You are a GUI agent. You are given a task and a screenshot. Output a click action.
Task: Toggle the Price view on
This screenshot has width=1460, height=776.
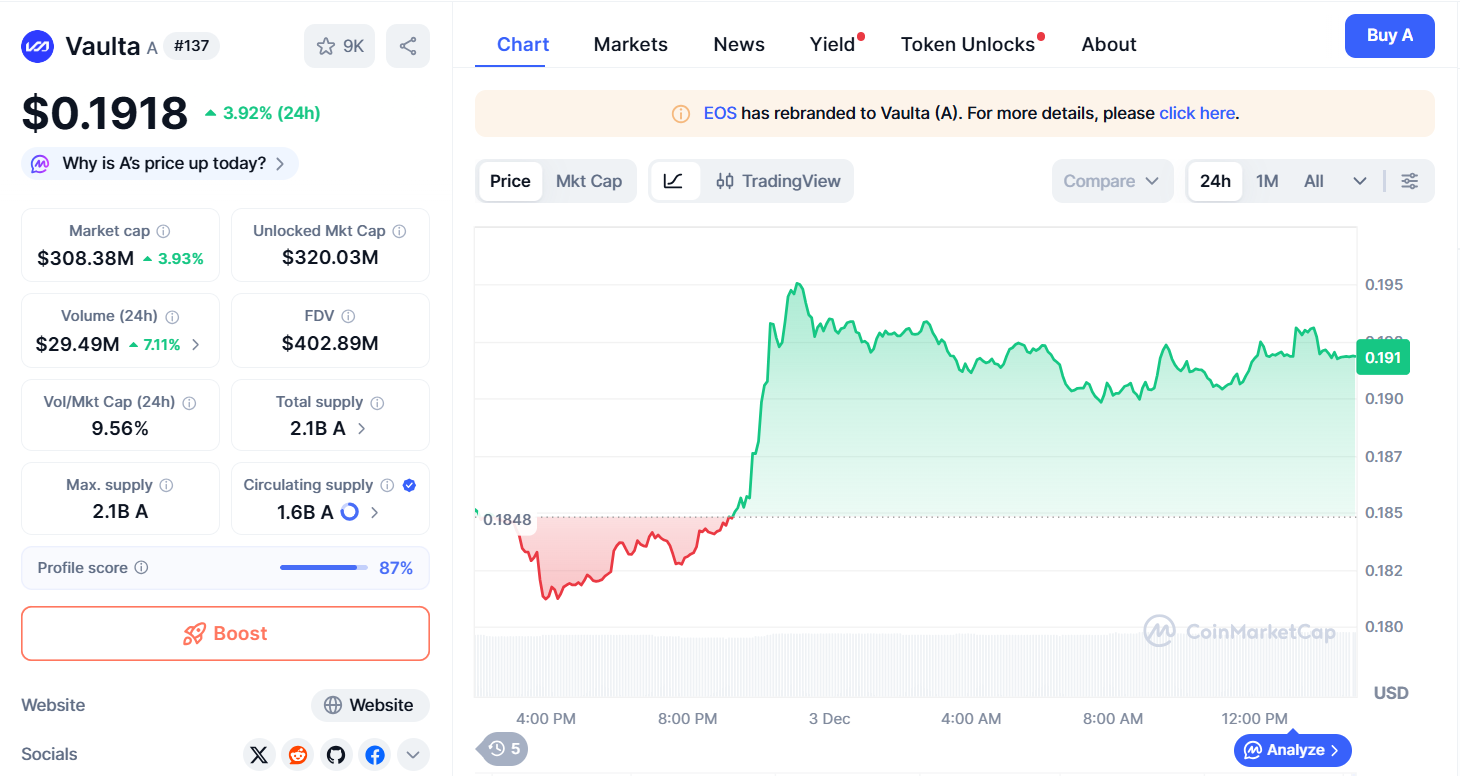tap(510, 181)
